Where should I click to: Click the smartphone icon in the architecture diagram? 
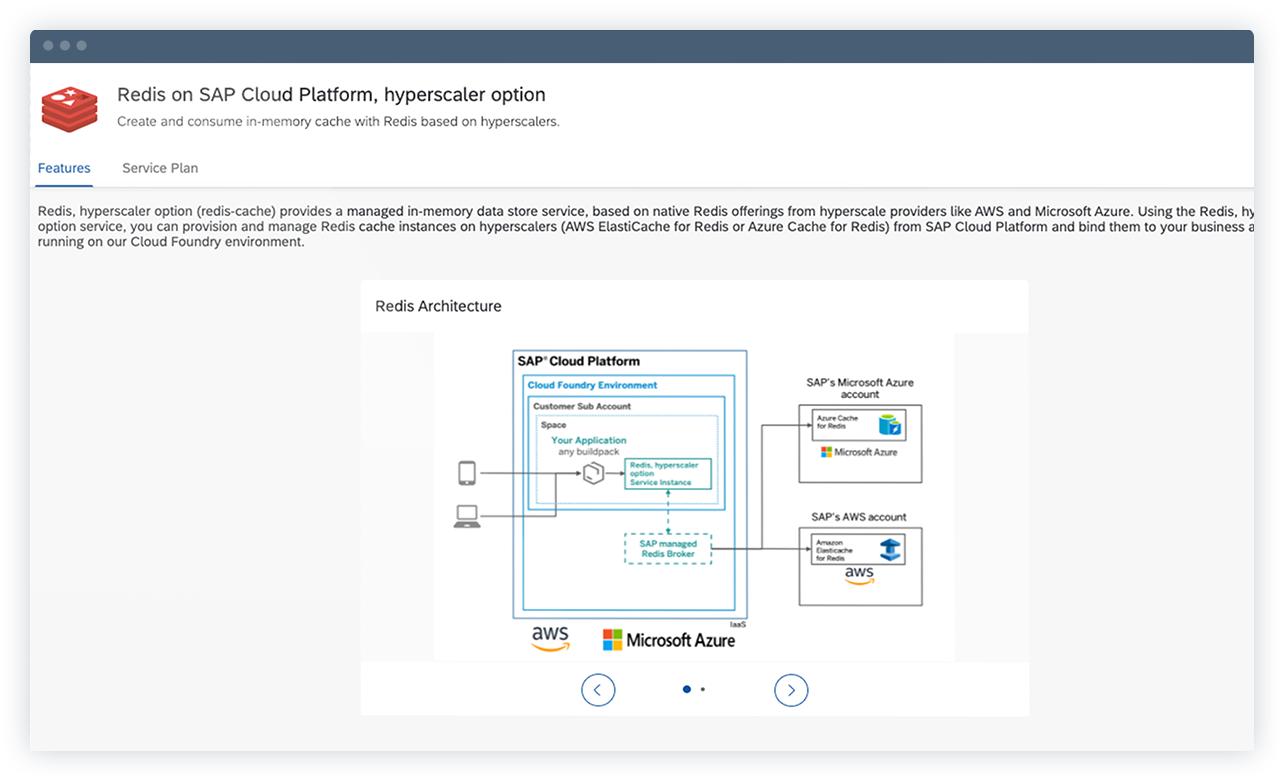pyautogui.click(x=466, y=470)
